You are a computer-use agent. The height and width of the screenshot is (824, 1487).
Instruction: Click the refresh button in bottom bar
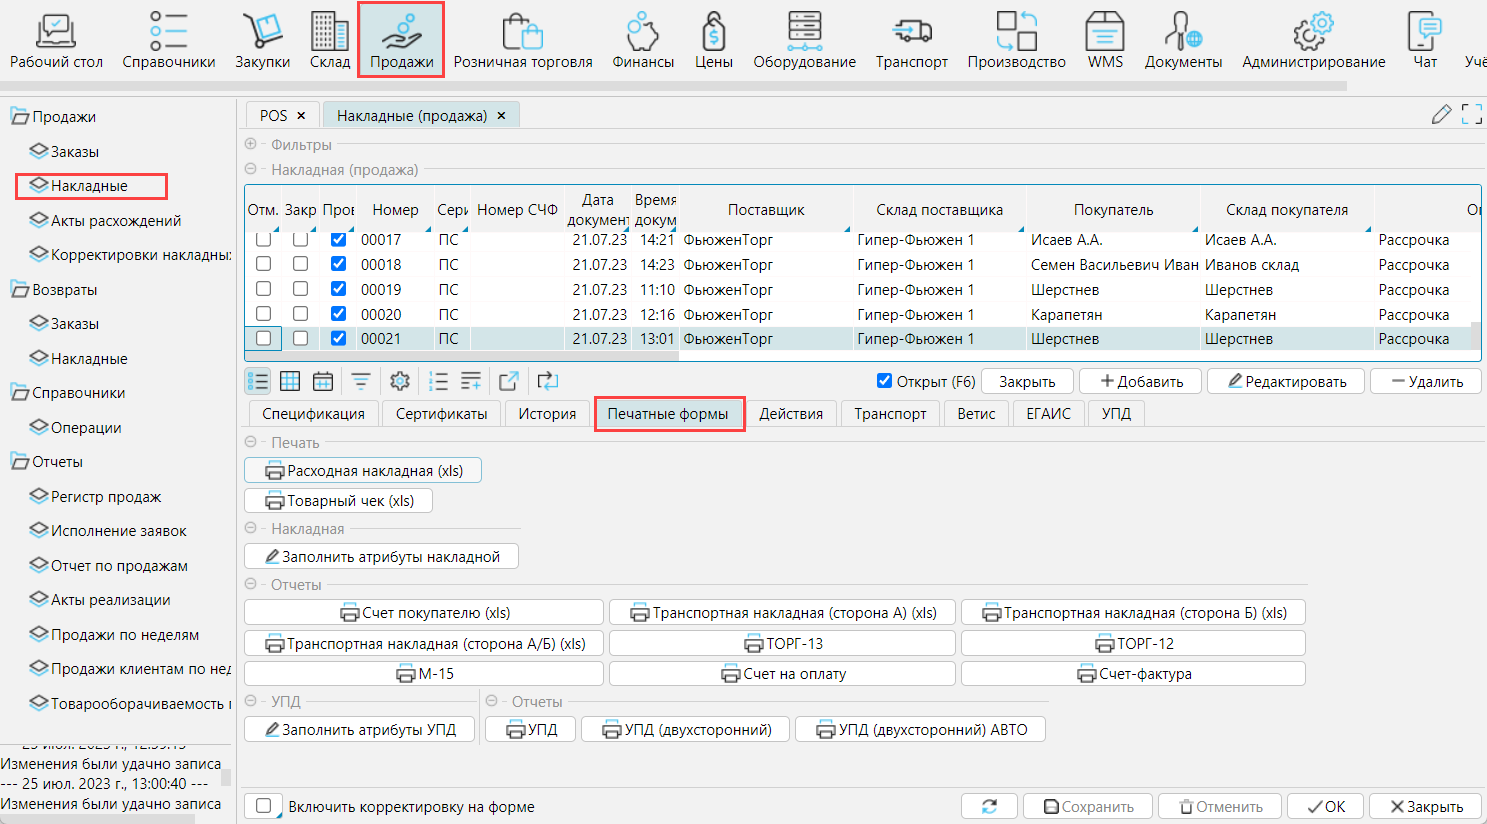click(989, 806)
